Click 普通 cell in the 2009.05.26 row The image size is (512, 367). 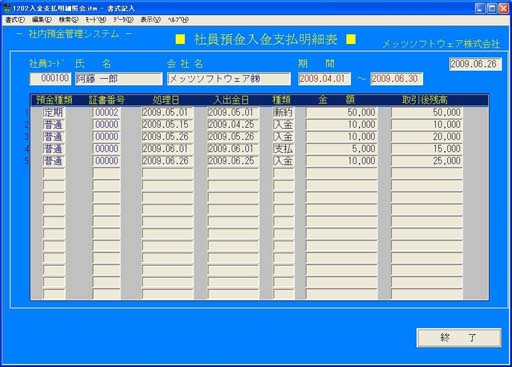54,137
